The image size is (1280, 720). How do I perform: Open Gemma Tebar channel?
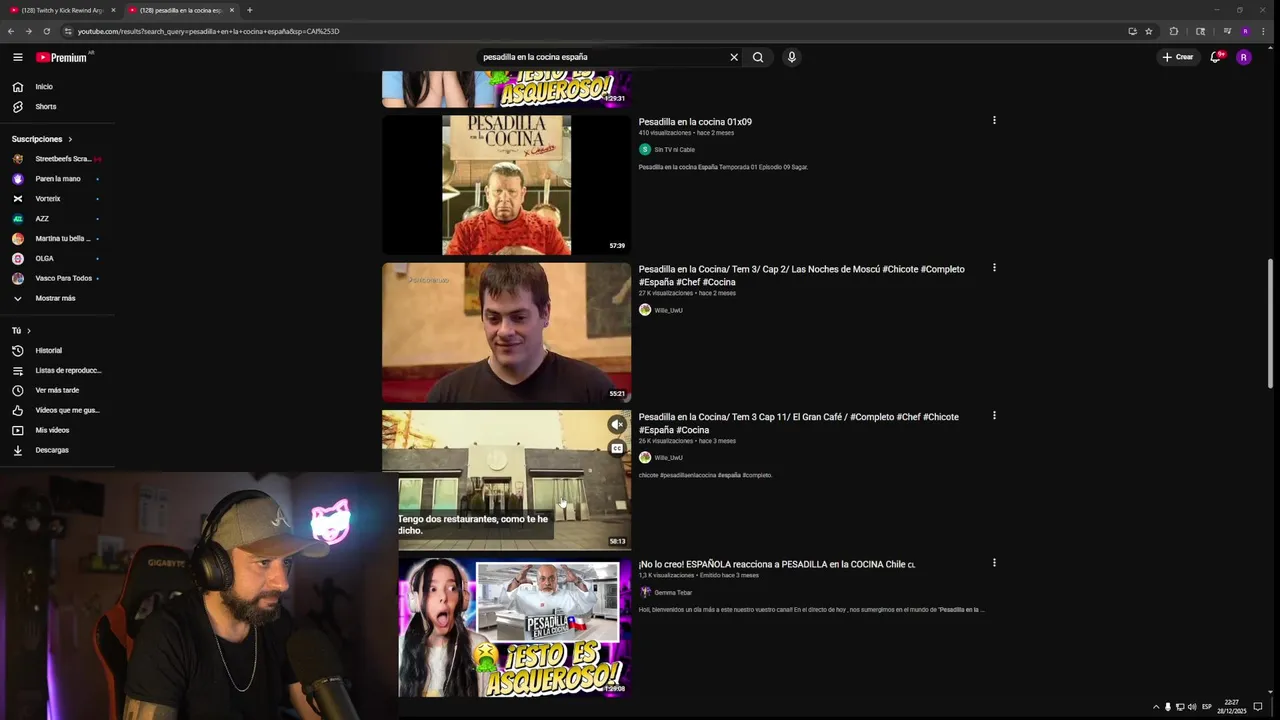[673, 593]
